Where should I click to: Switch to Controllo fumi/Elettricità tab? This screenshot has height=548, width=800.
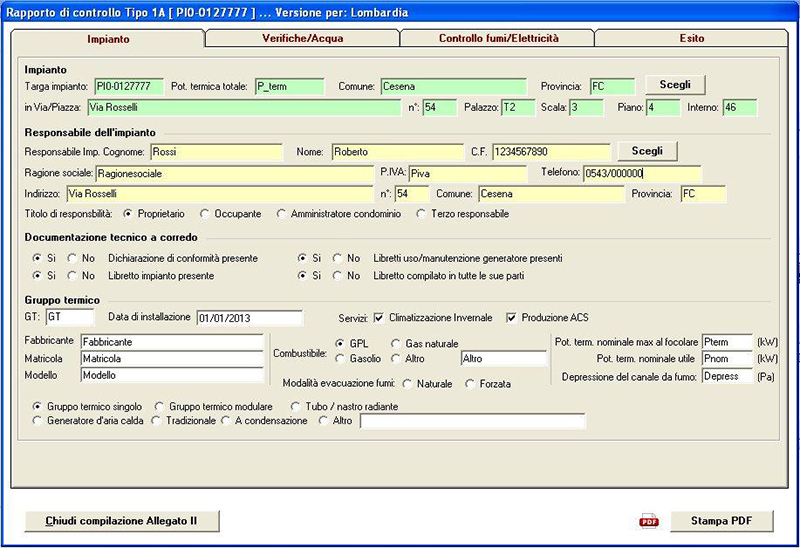[x=498, y=38]
